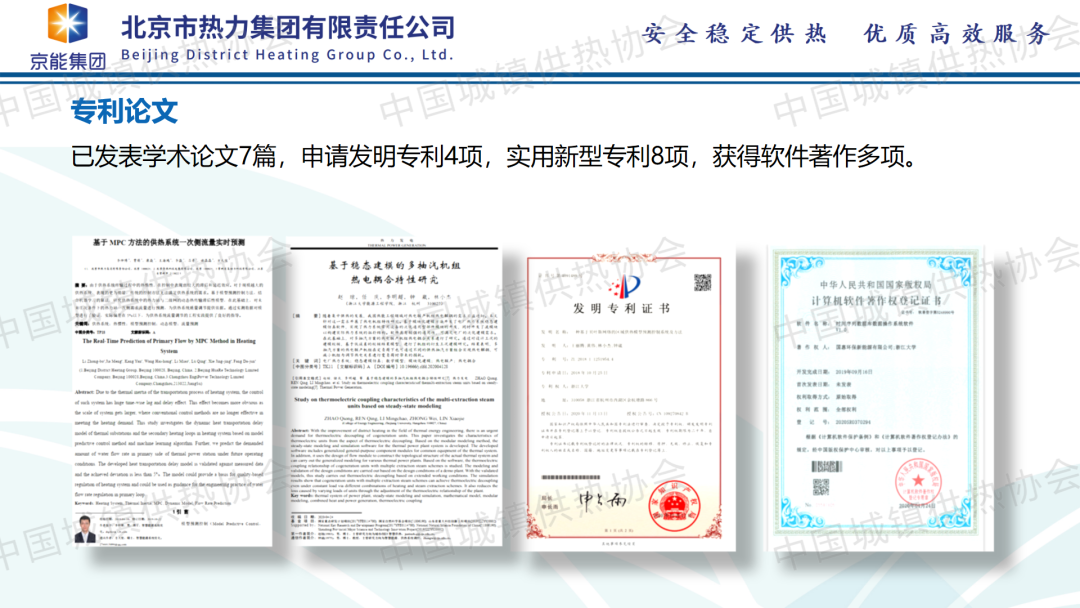Click the 优质高效服务 slogan text
Viewport: 1080px width, 608px height.
pos(957,34)
